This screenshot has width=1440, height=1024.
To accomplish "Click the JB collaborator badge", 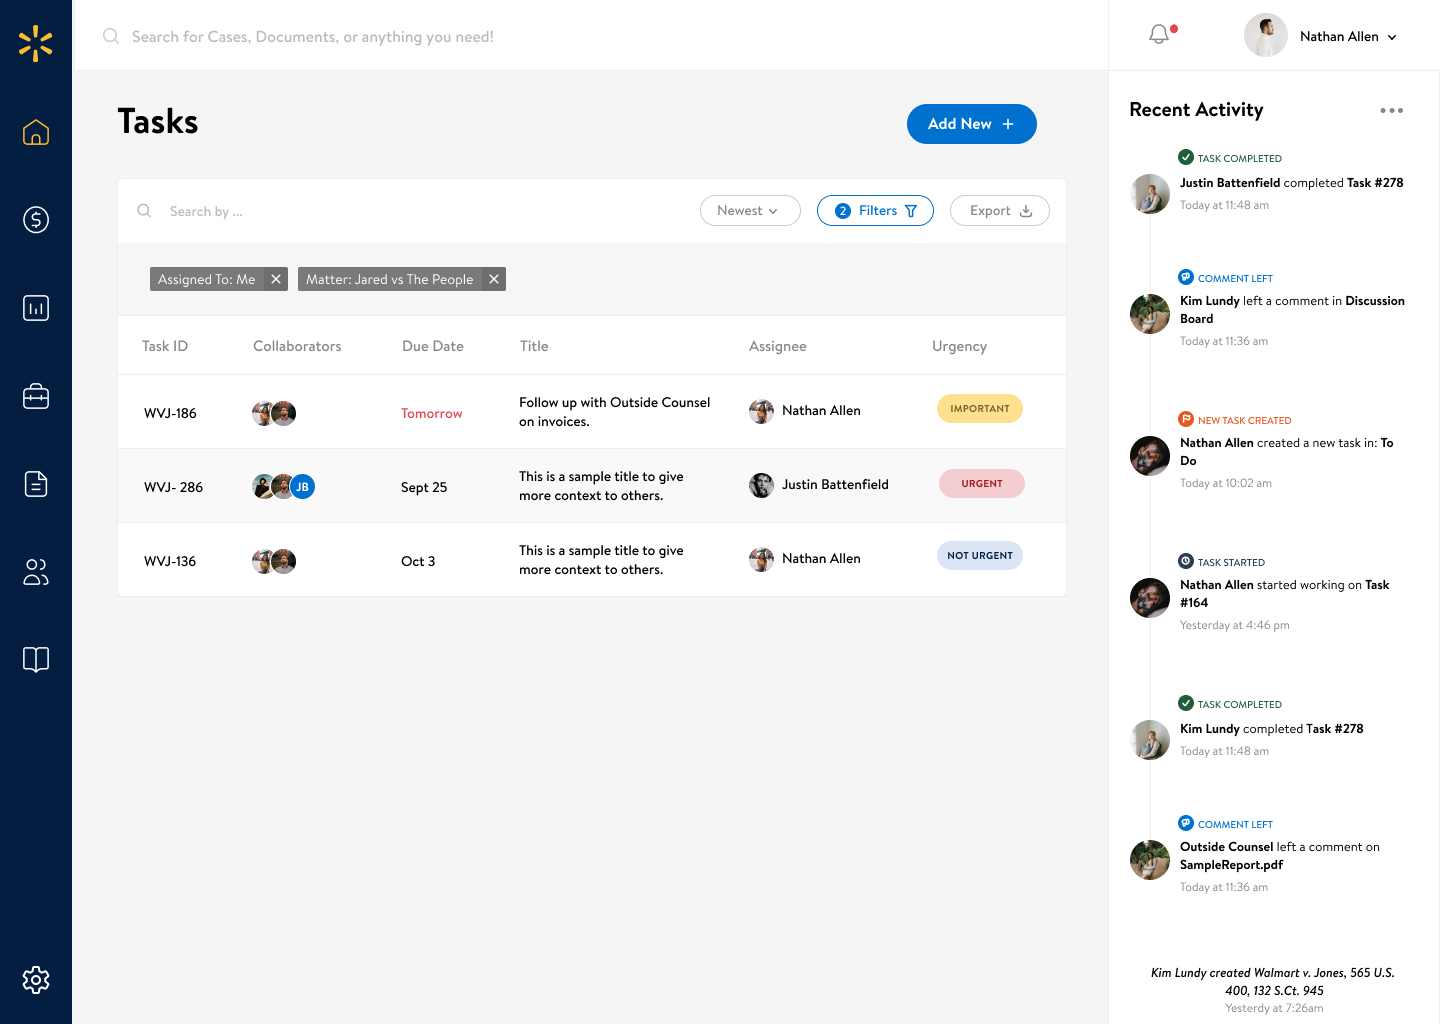I will [x=302, y=487].
